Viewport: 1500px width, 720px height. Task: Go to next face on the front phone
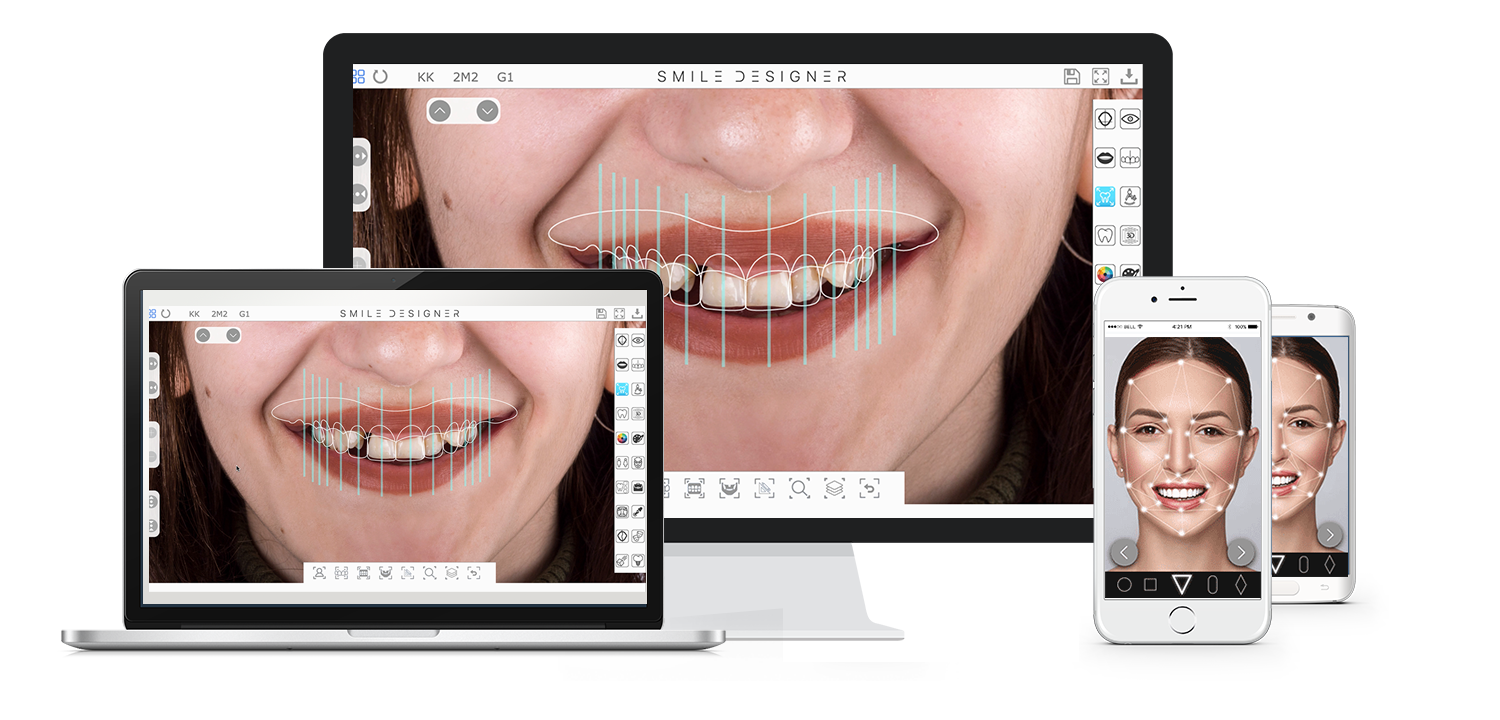pos(1241,552)
